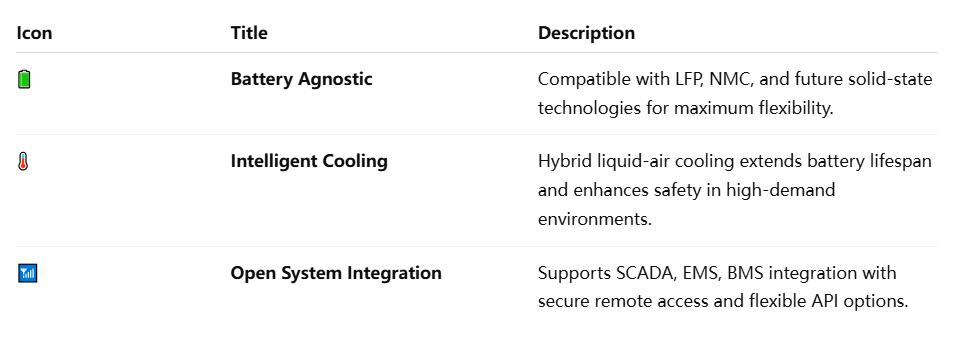Select the Icon column header
Screen dimensions: 967x361
tap(35, 33)
